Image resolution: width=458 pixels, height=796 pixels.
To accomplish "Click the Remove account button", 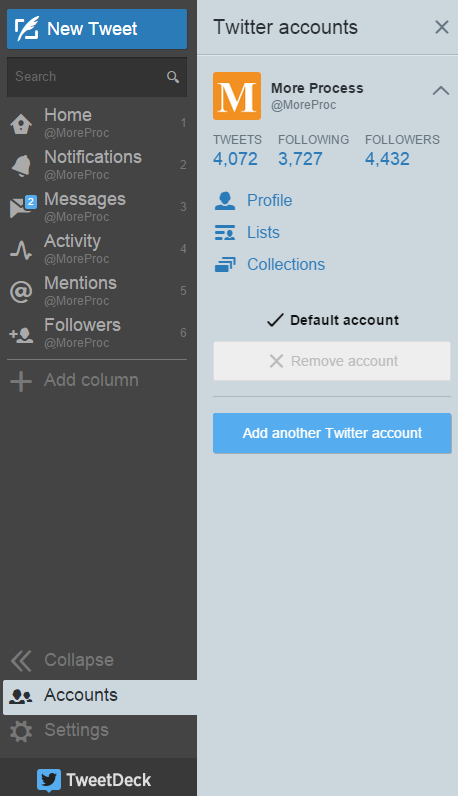I will tap(332, 361).
